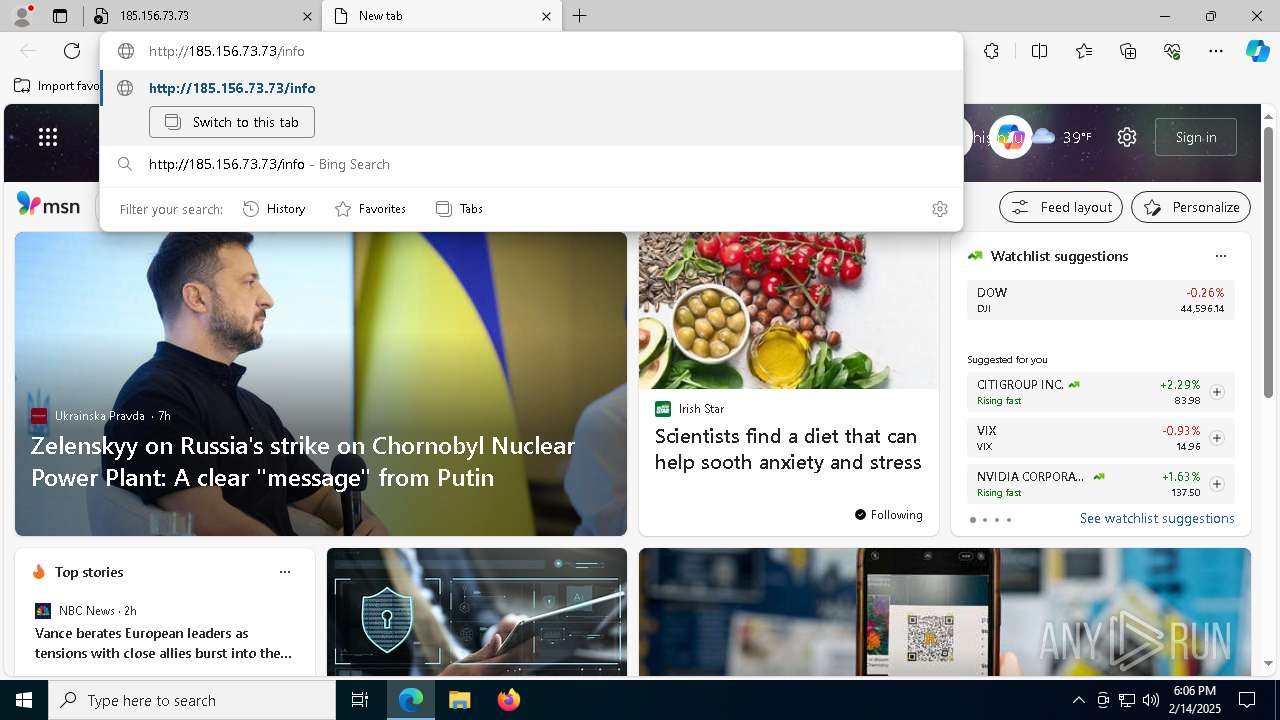Open the DOW stock entry
Image resolution: width=1280 pixels, height=720 pixels.
[1101, 300]
